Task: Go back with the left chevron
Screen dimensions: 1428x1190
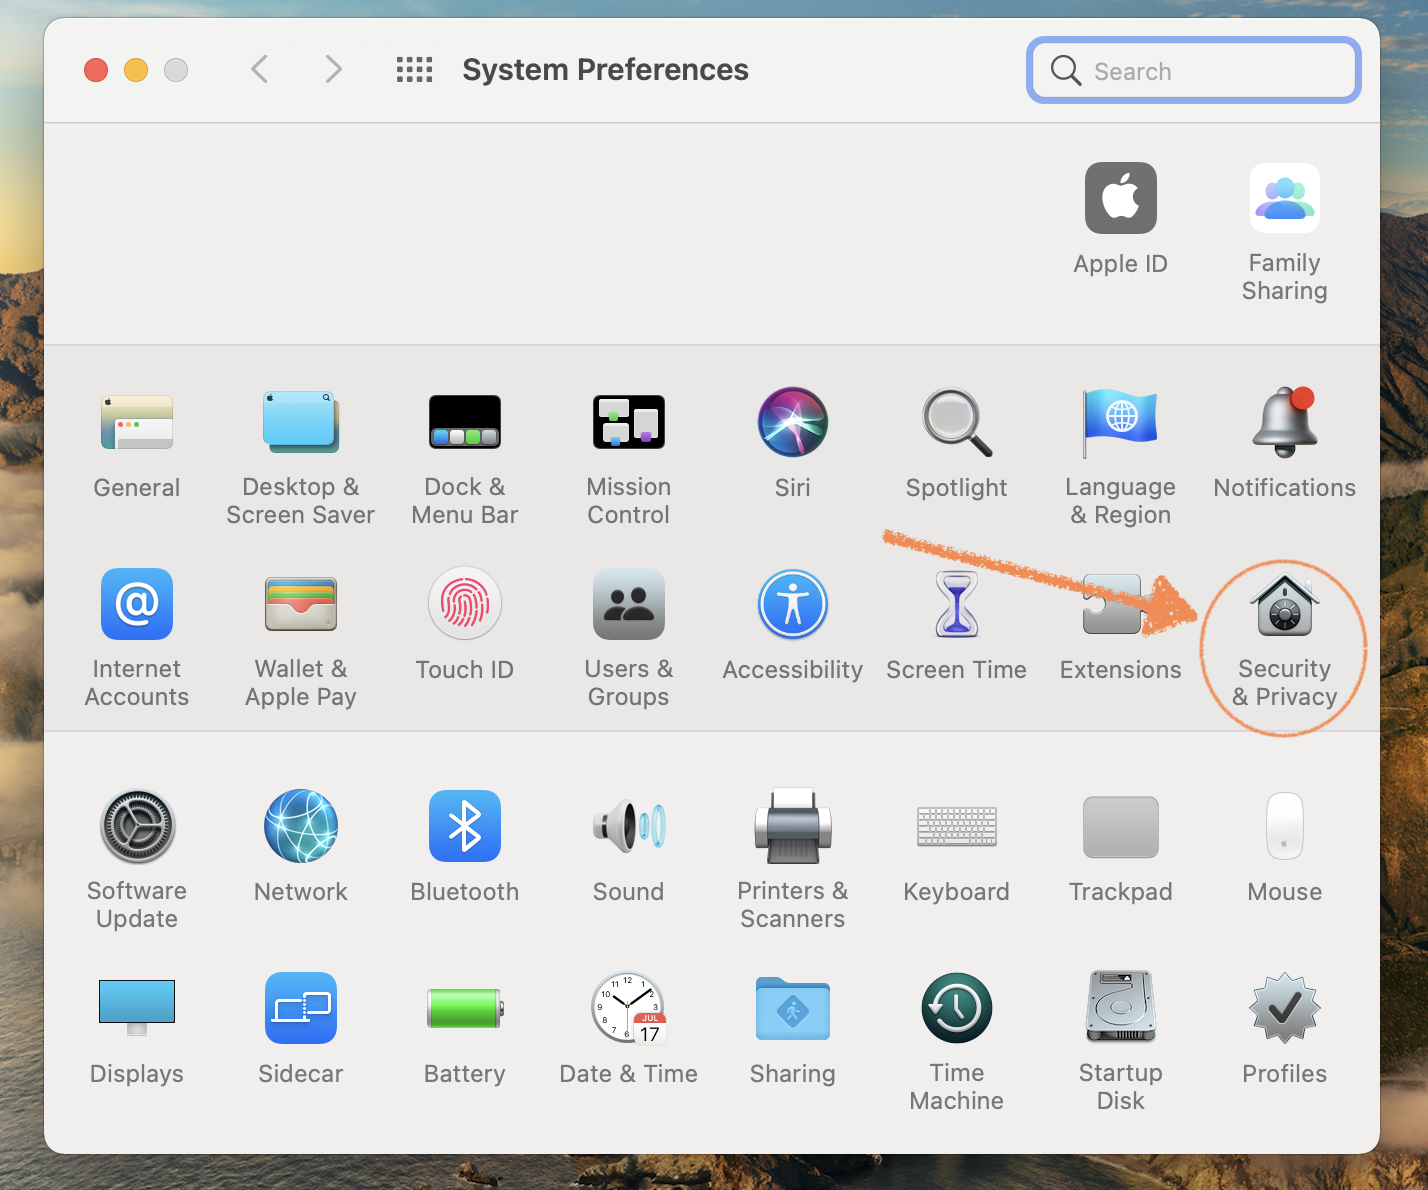Action: pos(260,70)
